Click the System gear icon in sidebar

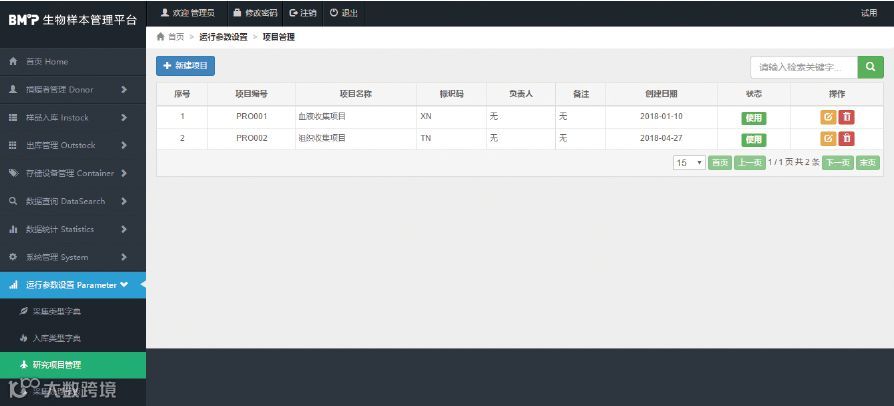(13, 257)
